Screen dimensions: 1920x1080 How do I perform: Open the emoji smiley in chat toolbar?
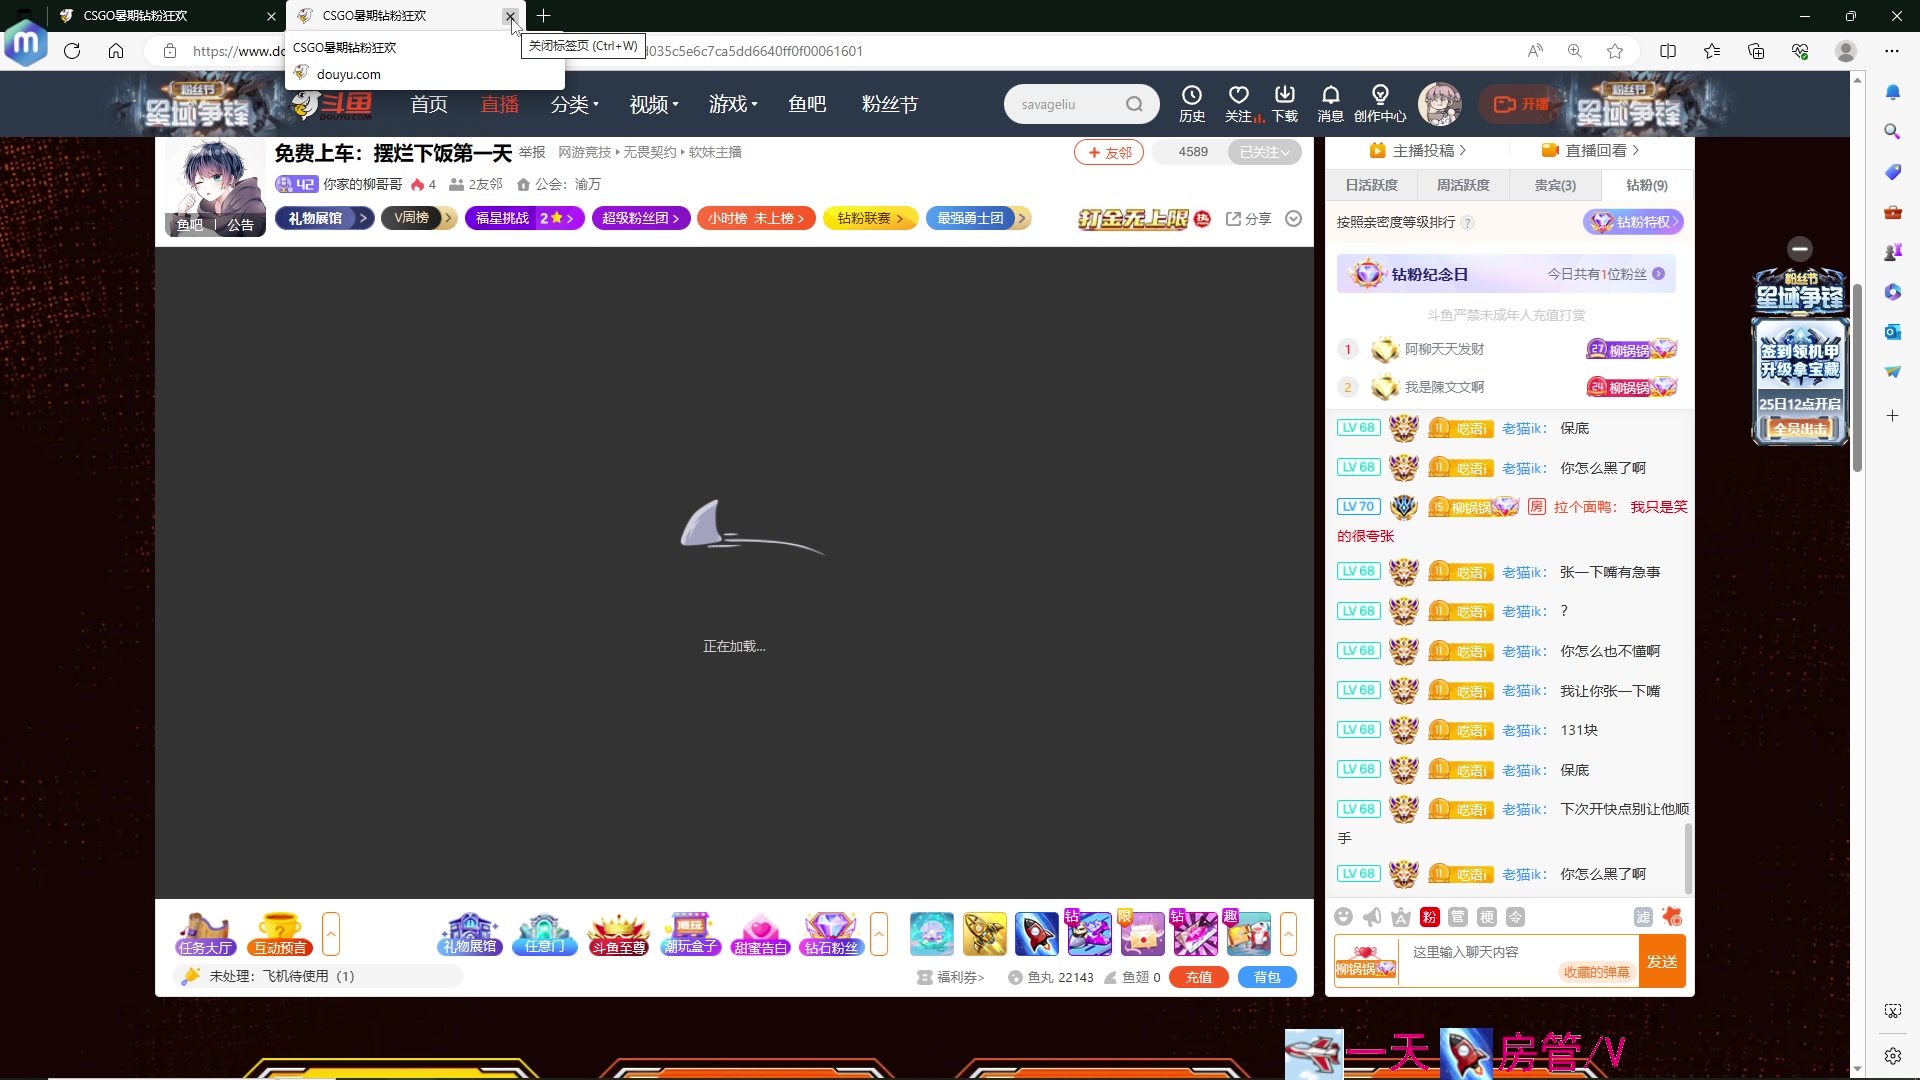[x=1343, y=917]
